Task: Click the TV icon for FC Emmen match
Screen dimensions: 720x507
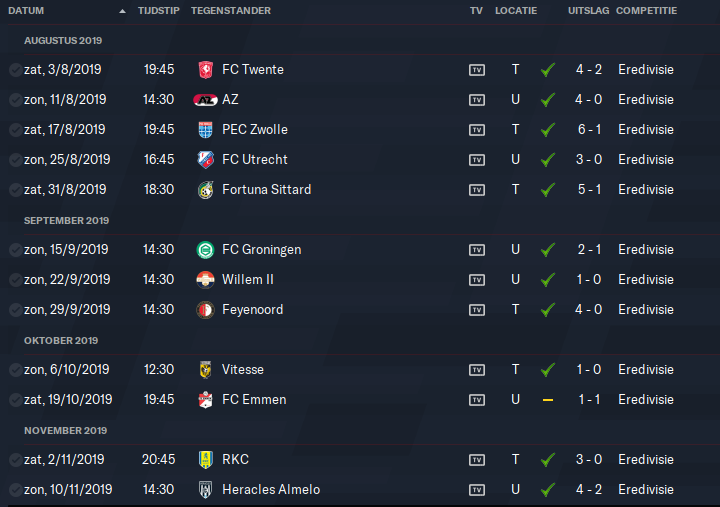Action: (477, 400)
